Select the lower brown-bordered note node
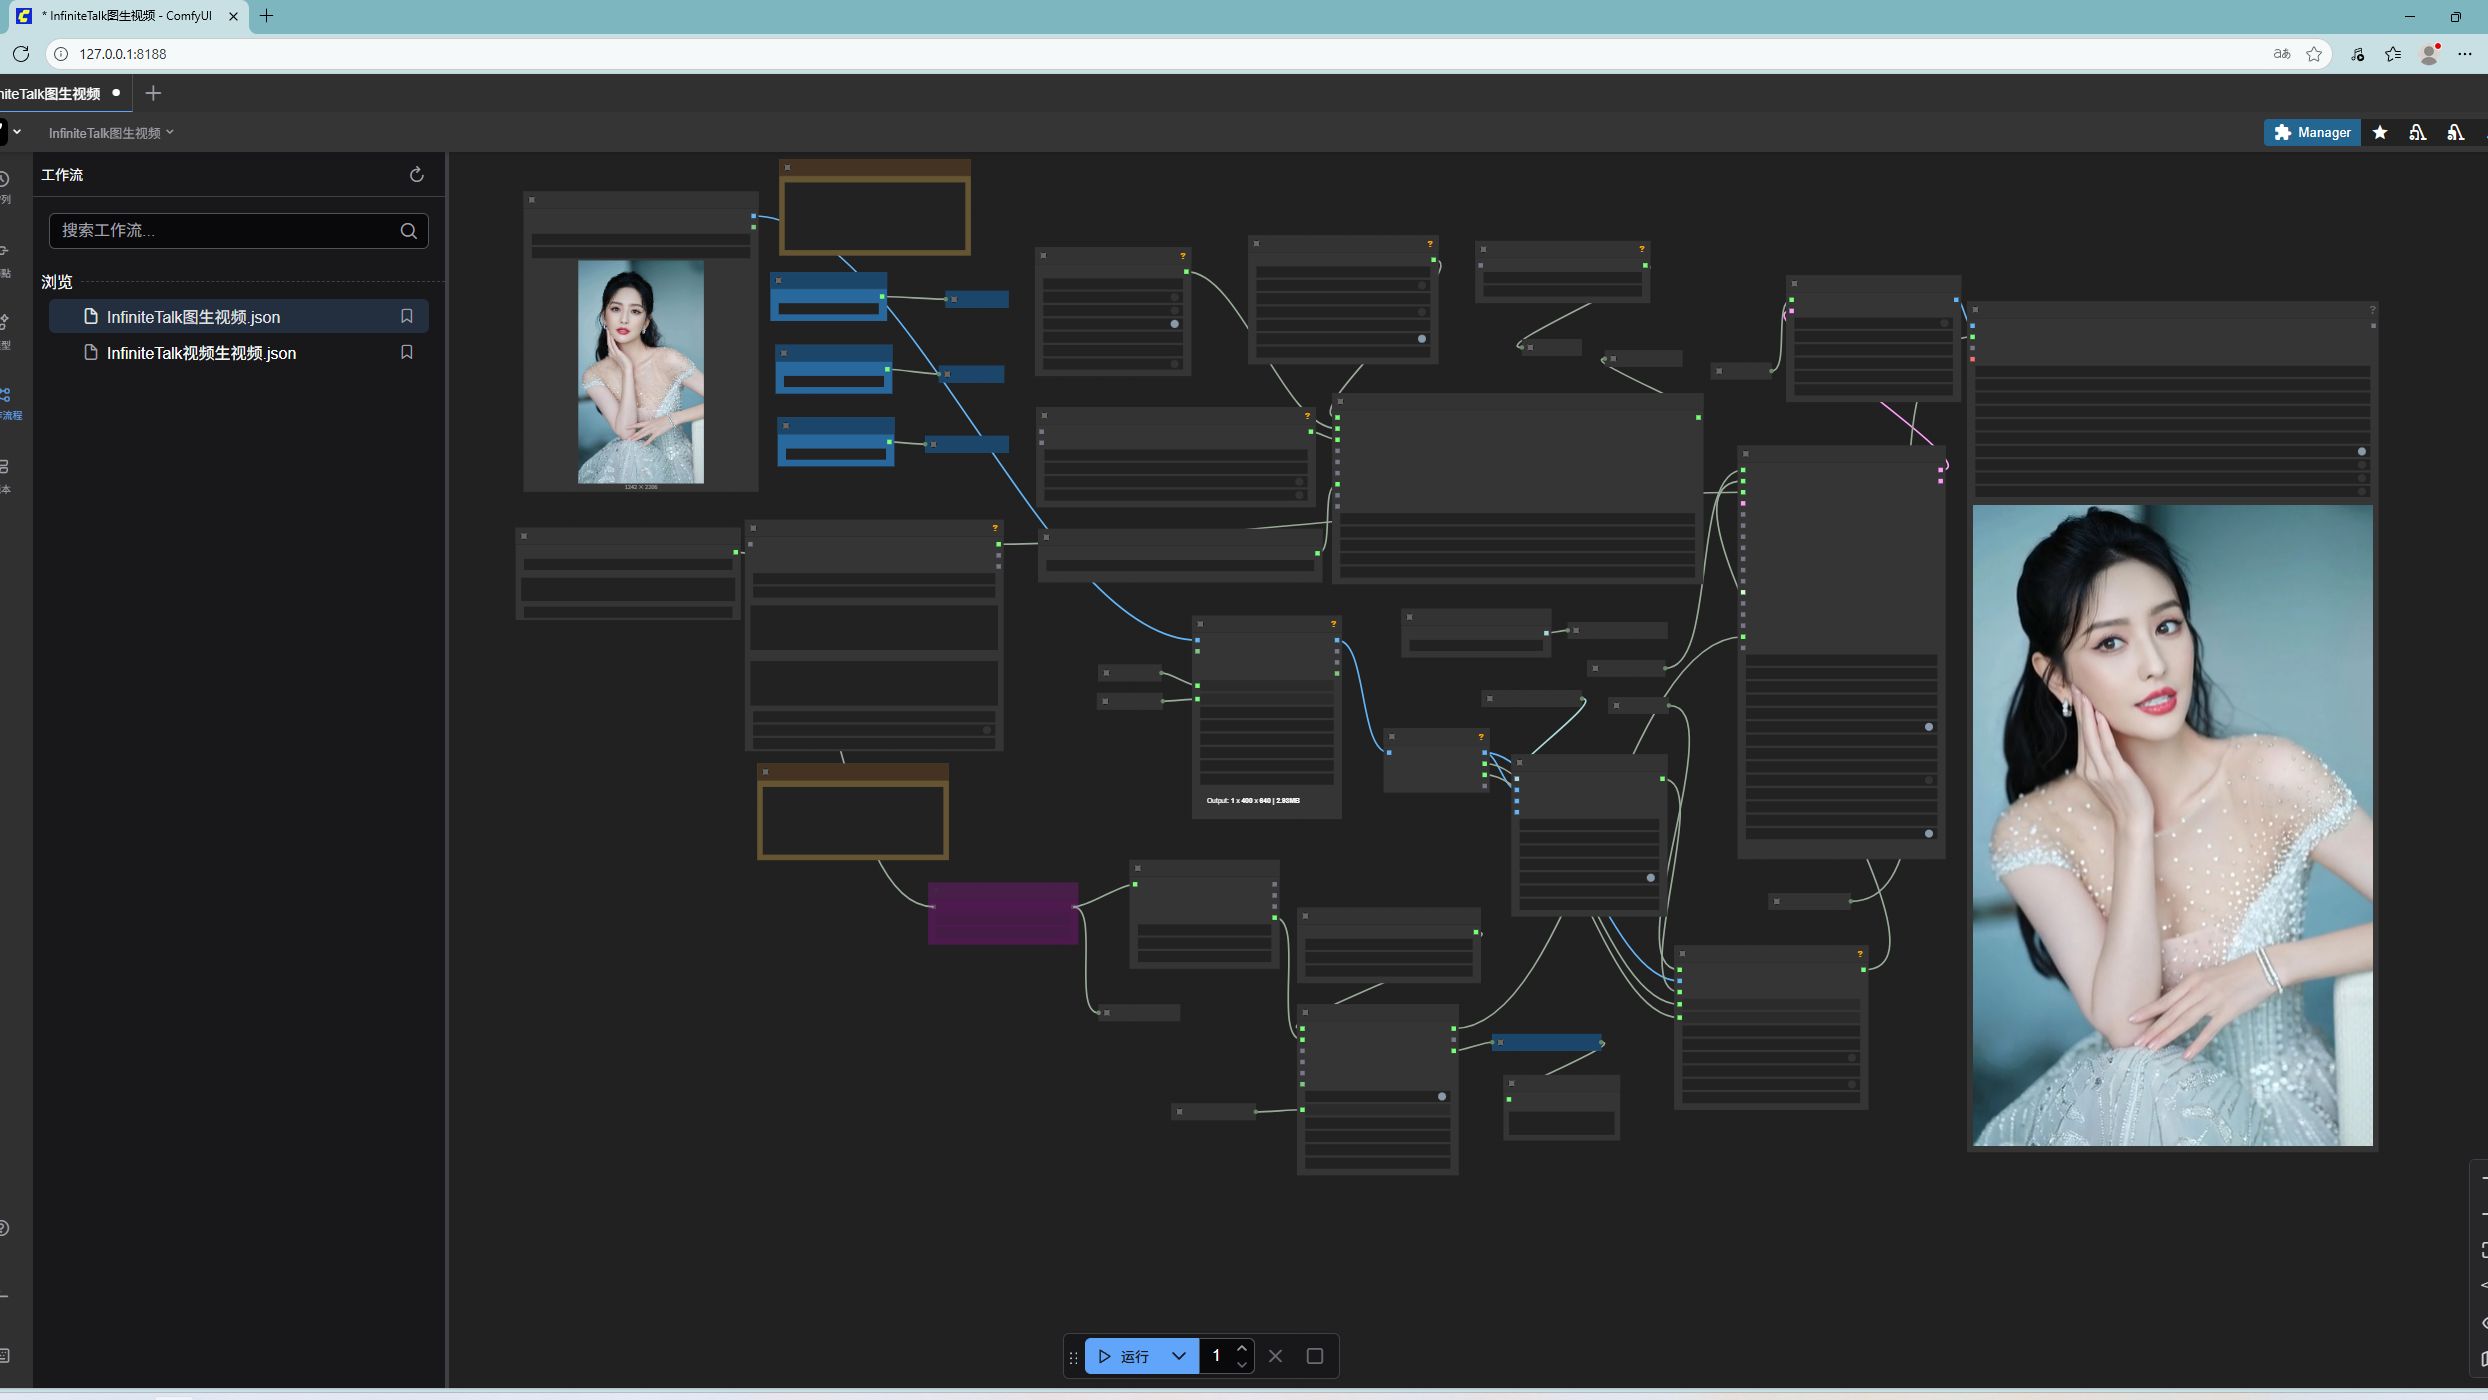This screenshot has width=2488, height=1400. 853,812
